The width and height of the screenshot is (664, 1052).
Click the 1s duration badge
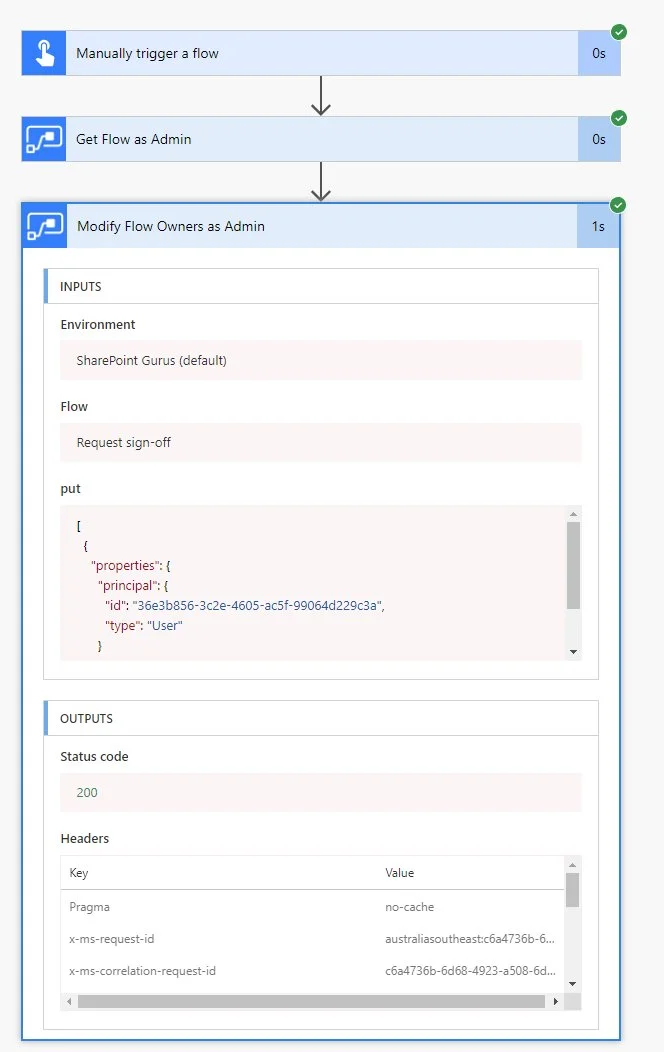598,226
